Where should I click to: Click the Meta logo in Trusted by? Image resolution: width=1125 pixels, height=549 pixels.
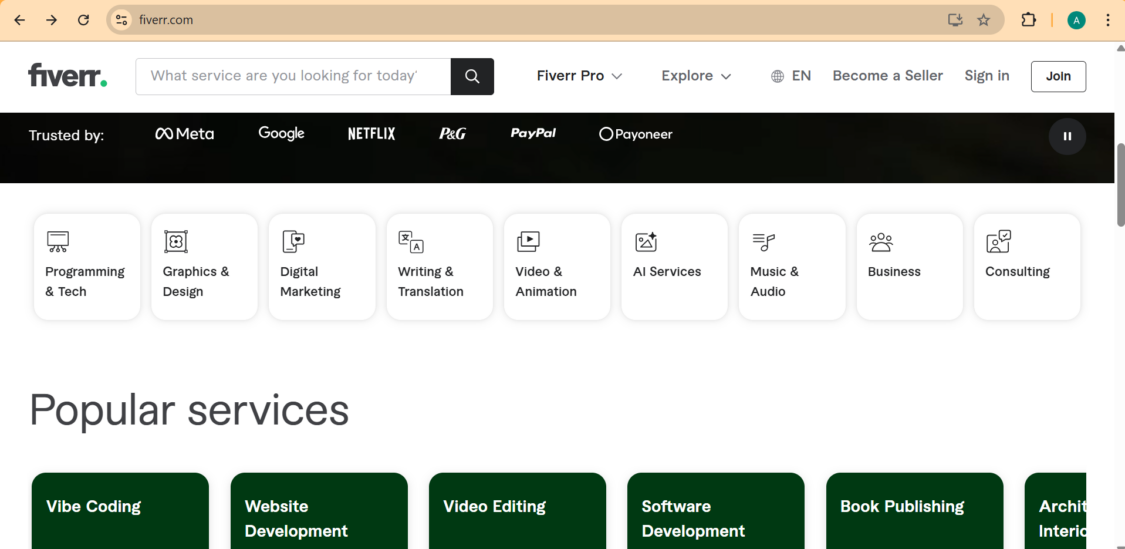pos(184,133)
